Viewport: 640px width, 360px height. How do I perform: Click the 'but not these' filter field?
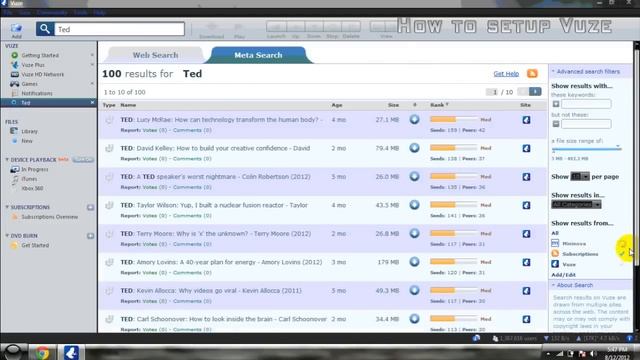pyautogui.click(x=586, y=124)
